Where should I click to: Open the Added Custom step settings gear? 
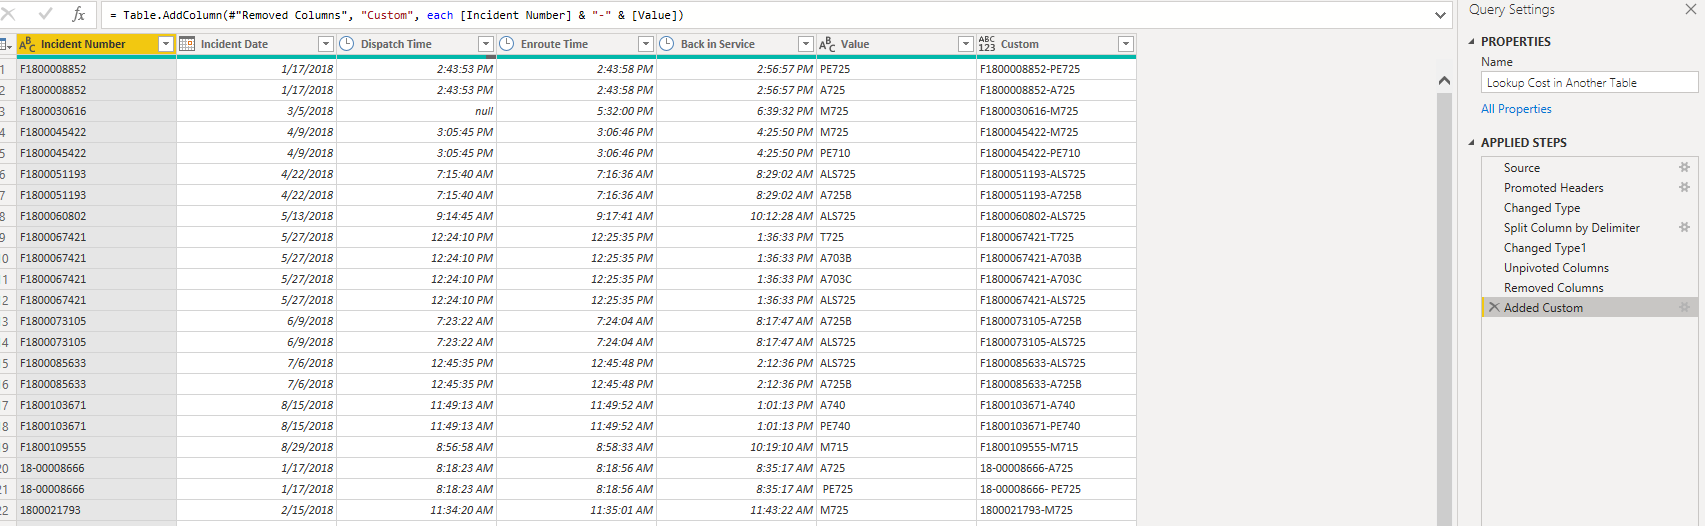(1684, 308)
